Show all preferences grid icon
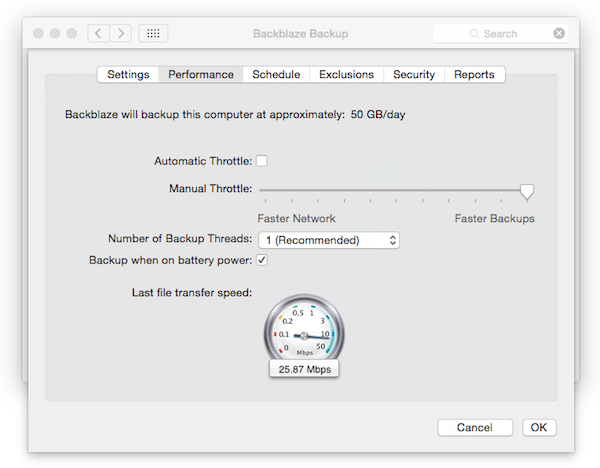Viewport: 600px width, 468px height. (x=153, y=33)
